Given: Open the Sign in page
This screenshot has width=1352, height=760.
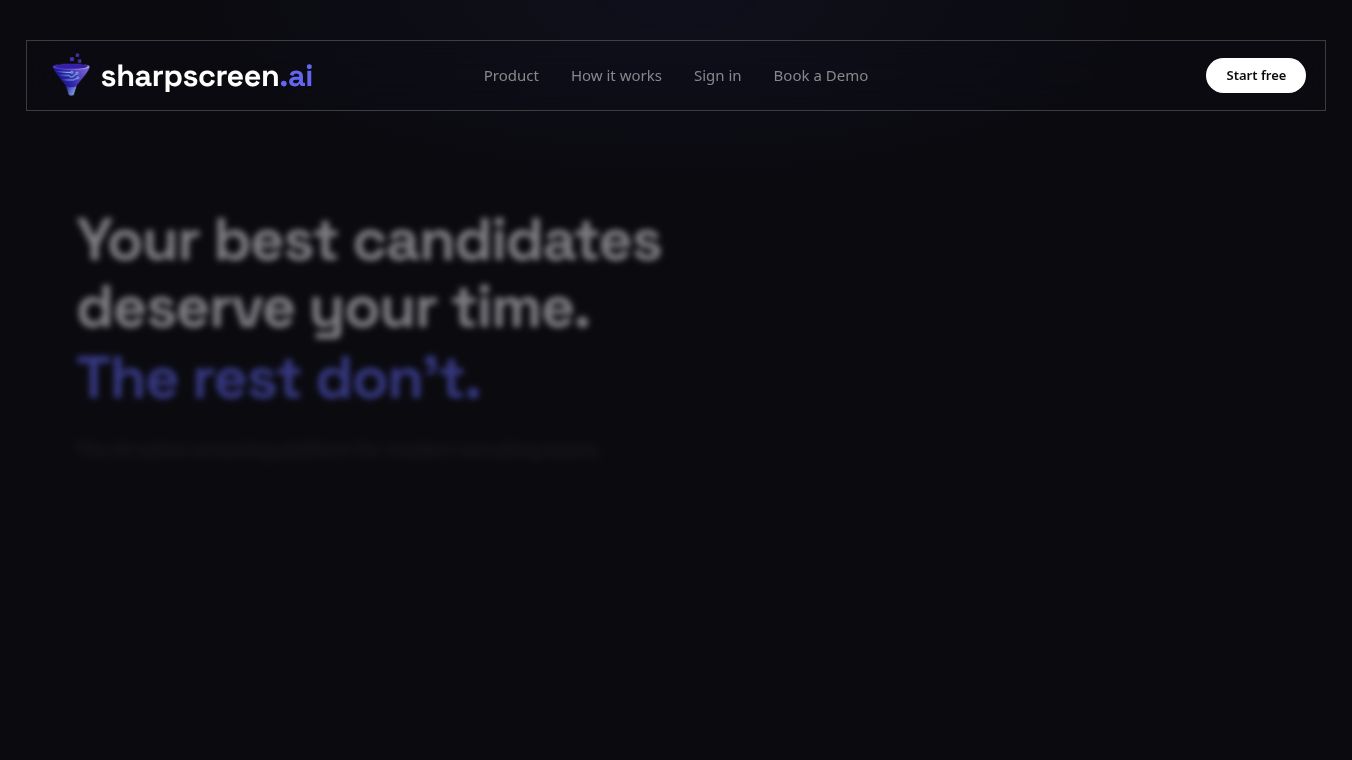Looking at the screenshot, I should 717,76.
